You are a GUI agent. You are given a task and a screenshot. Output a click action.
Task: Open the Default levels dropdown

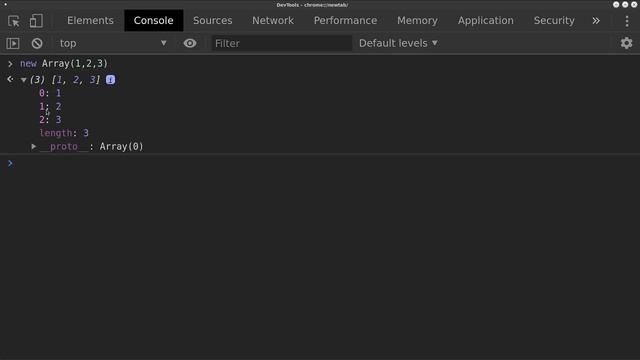(398, 43)
